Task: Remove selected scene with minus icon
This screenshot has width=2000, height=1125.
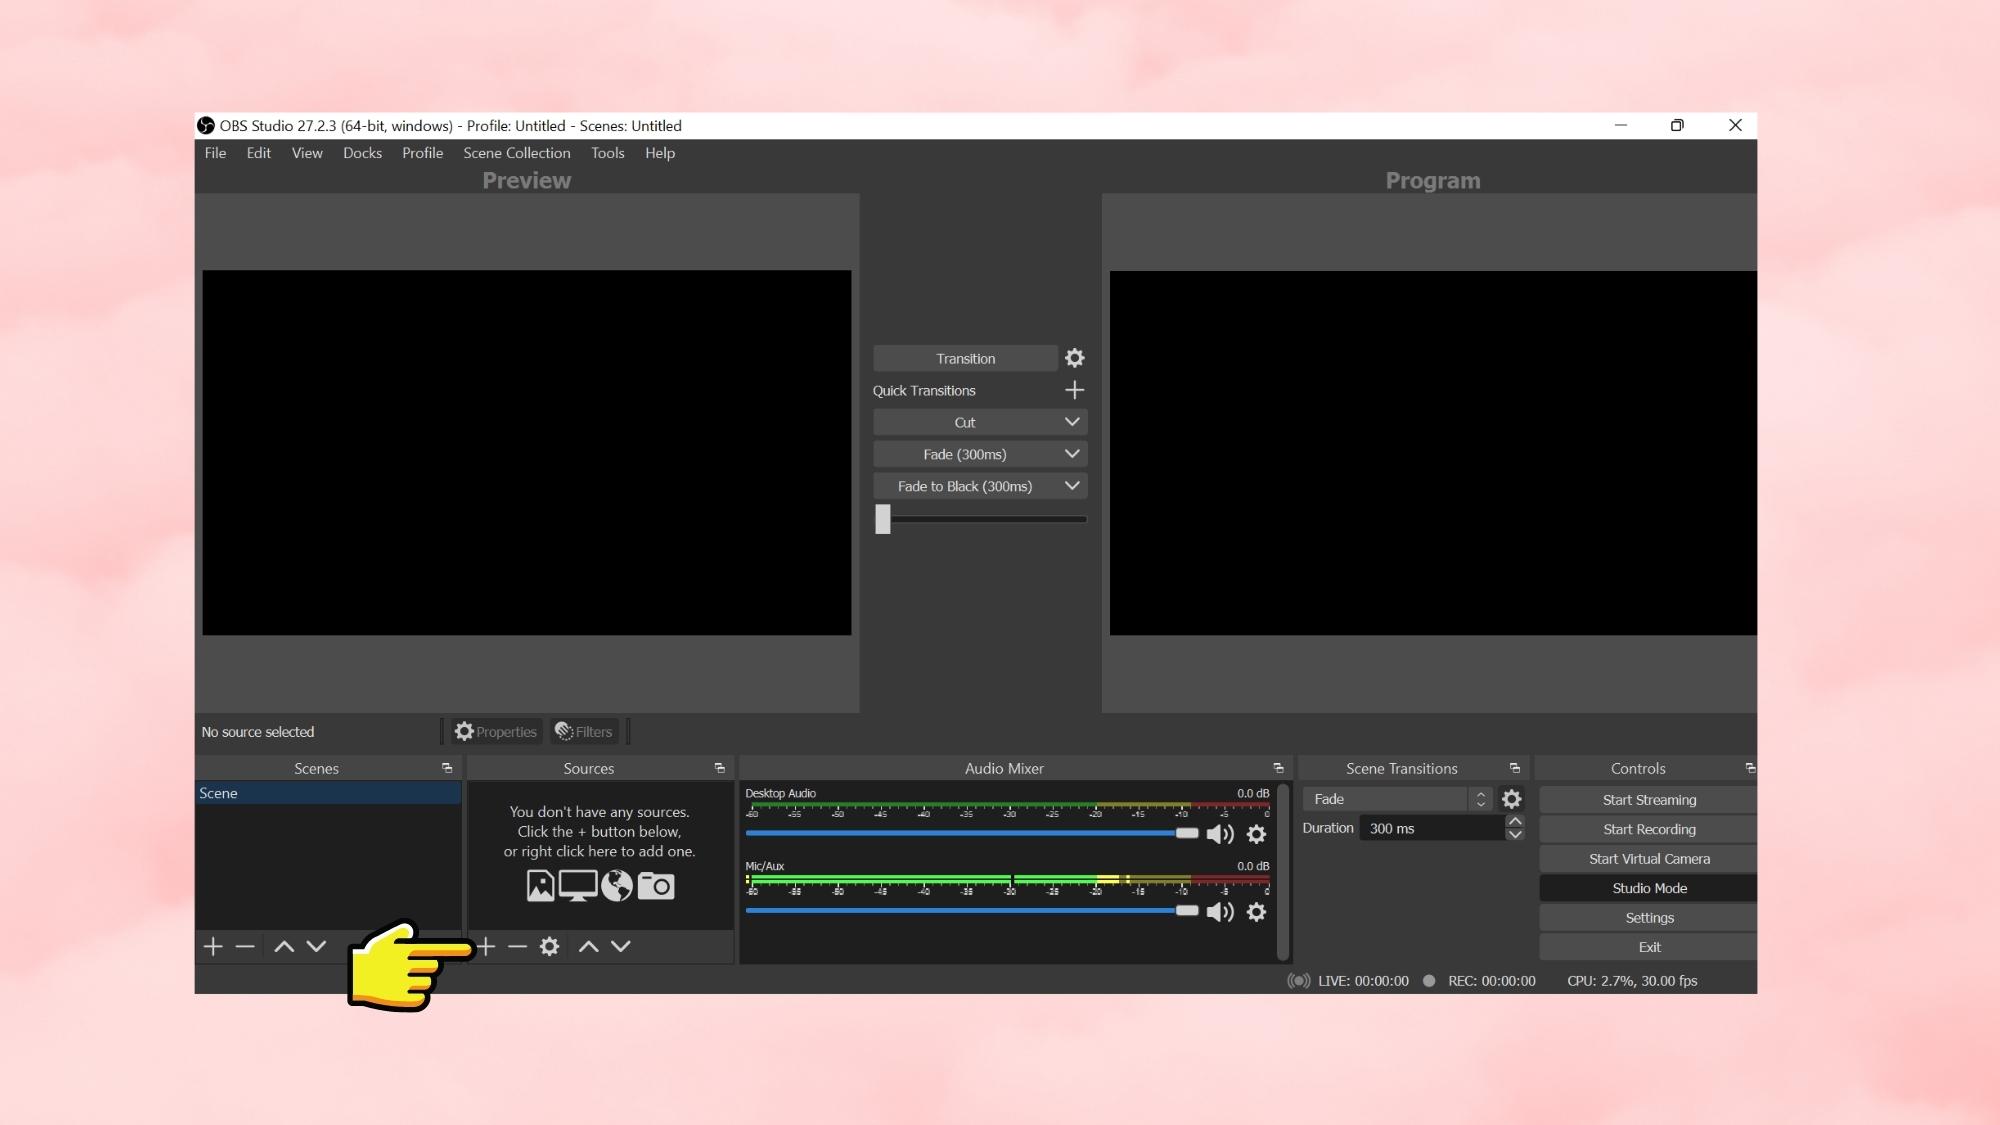Action: [245, 946]
